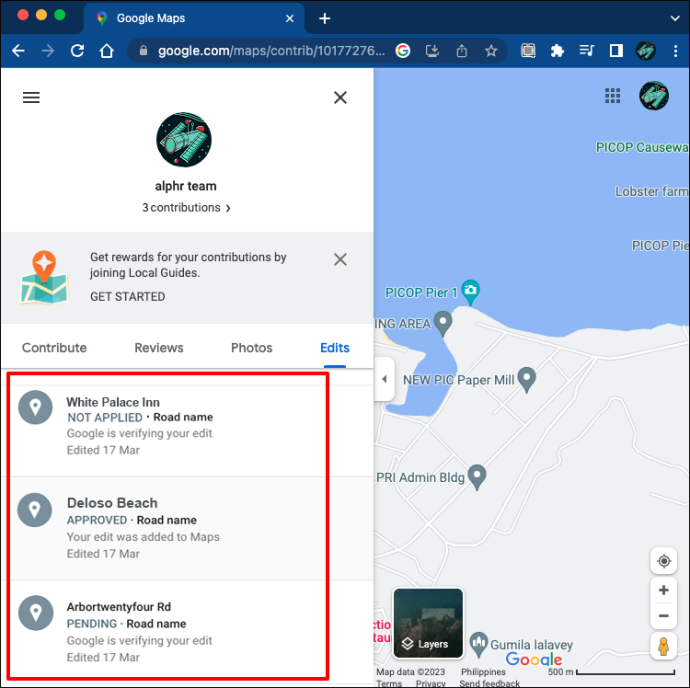Click the Send feedback link

point(489,683)
